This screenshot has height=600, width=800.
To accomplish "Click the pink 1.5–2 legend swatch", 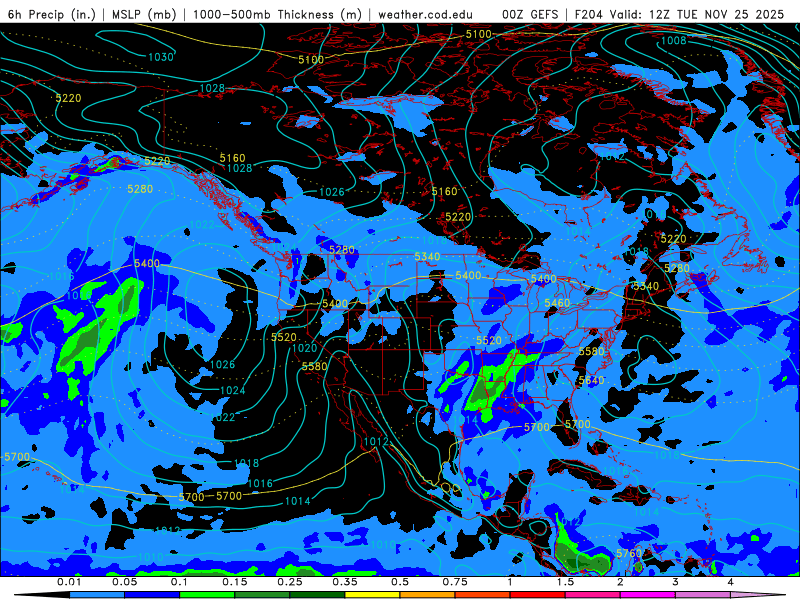I will (593, 595).
